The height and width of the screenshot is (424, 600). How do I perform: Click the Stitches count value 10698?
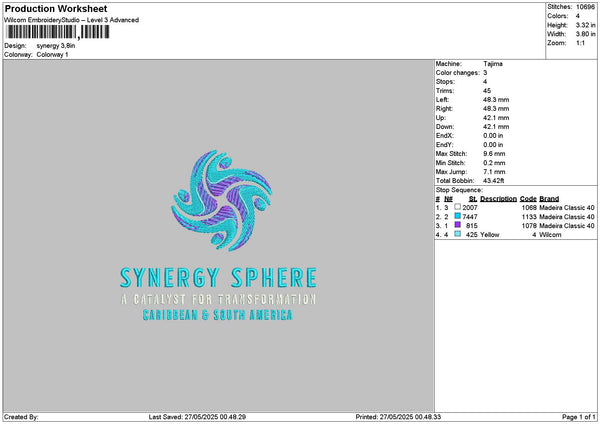point(585,7)
